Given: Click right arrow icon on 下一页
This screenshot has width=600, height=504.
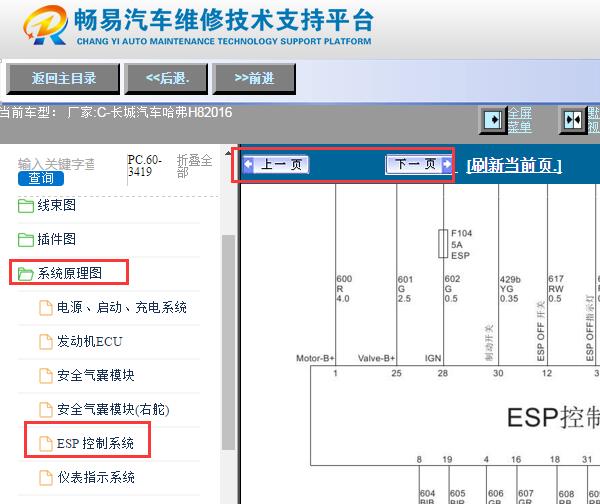Looking at the screenshot, I should [447, 165].
